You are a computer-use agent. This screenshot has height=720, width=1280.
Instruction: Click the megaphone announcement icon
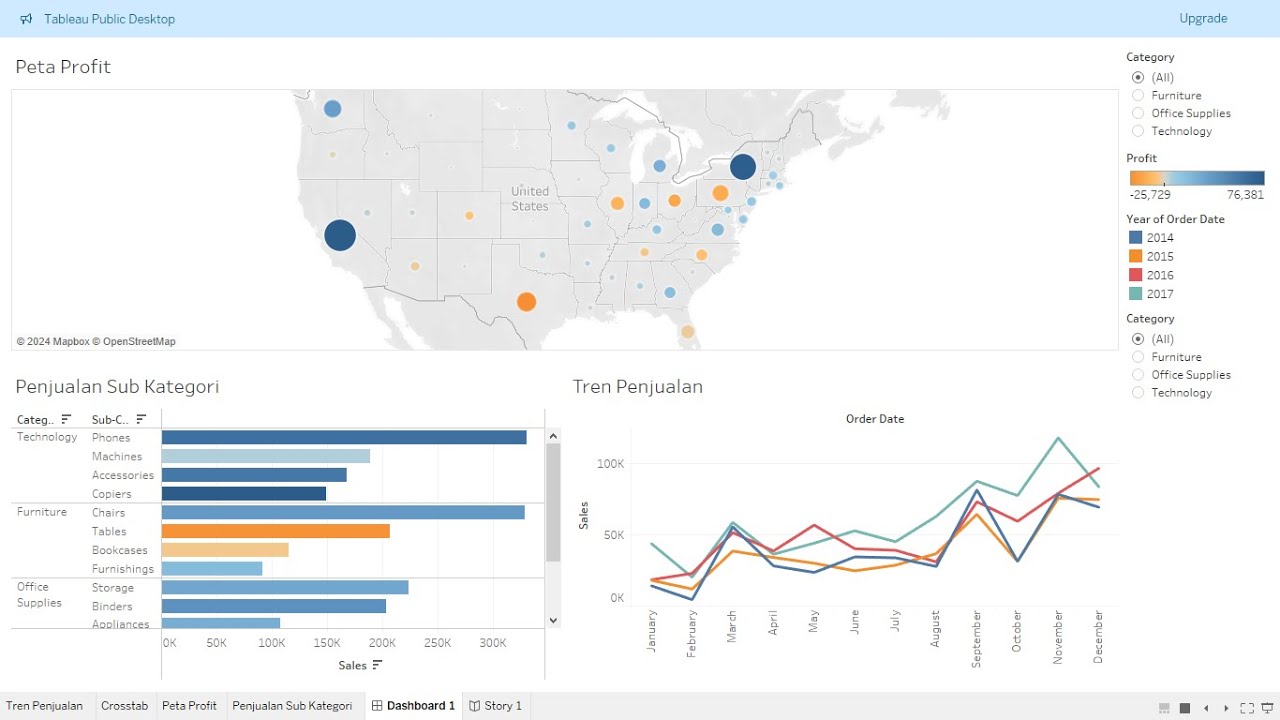click(26, 19)
